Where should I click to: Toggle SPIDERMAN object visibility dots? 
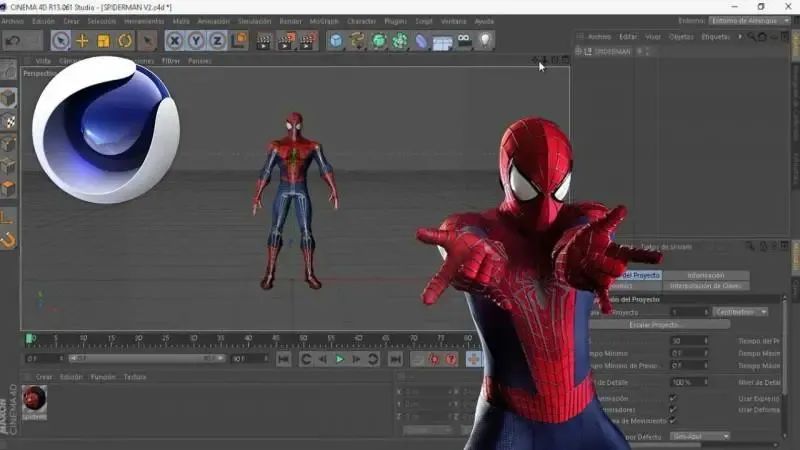point(647,52)
